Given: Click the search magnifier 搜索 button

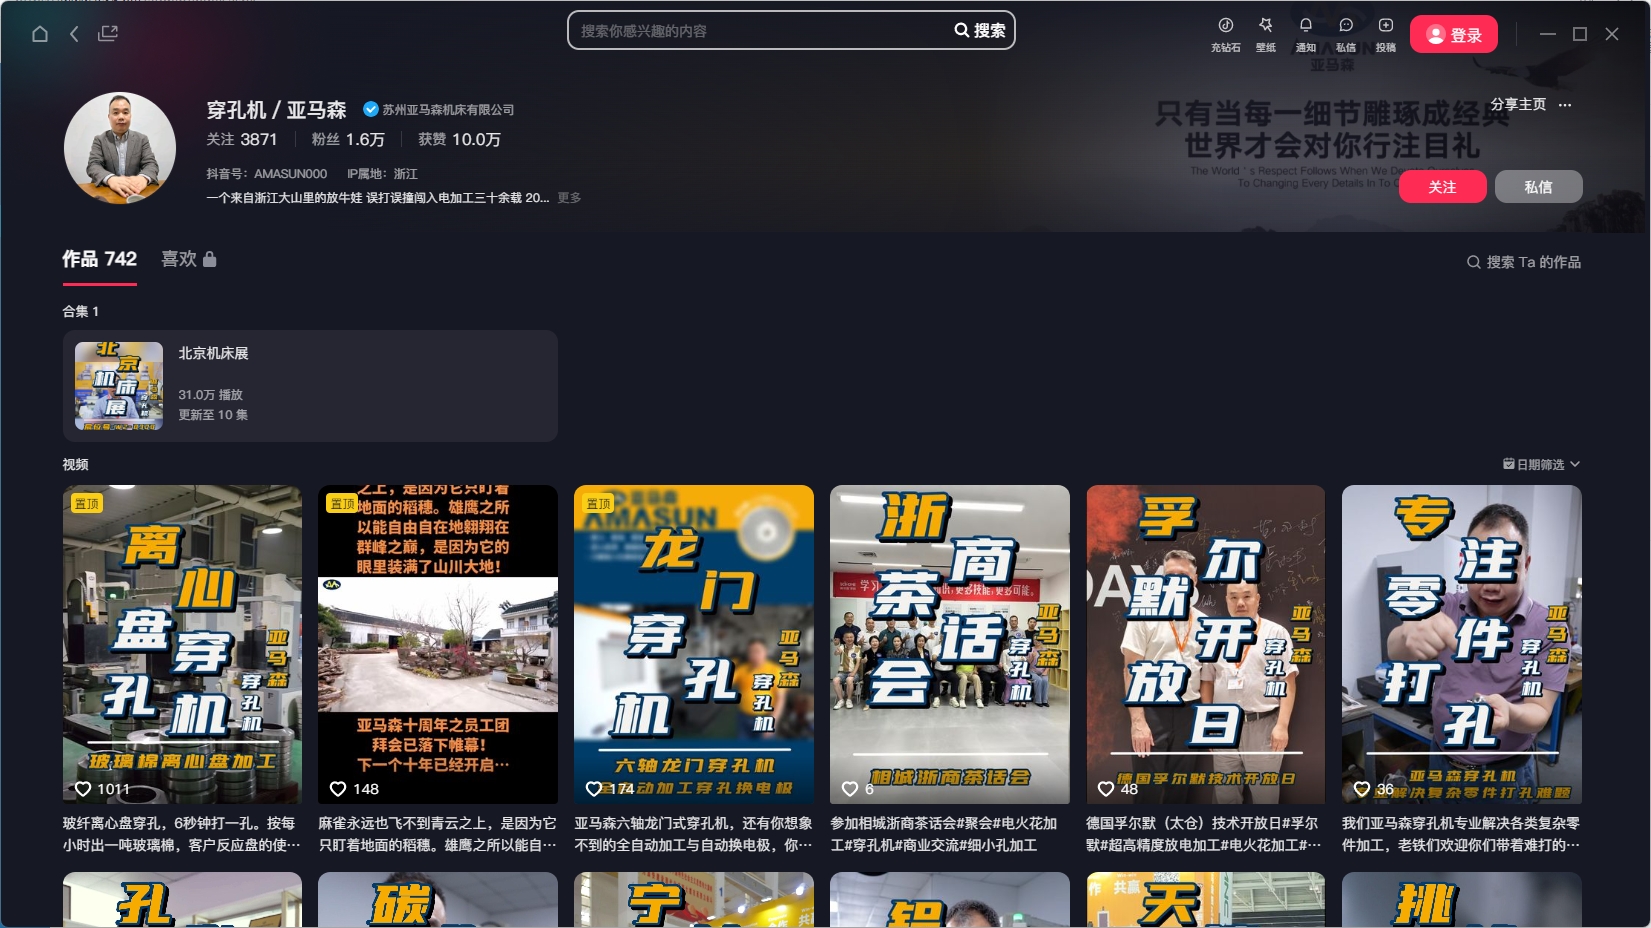Looking at the screenshot, I should [x=979, y=31].
